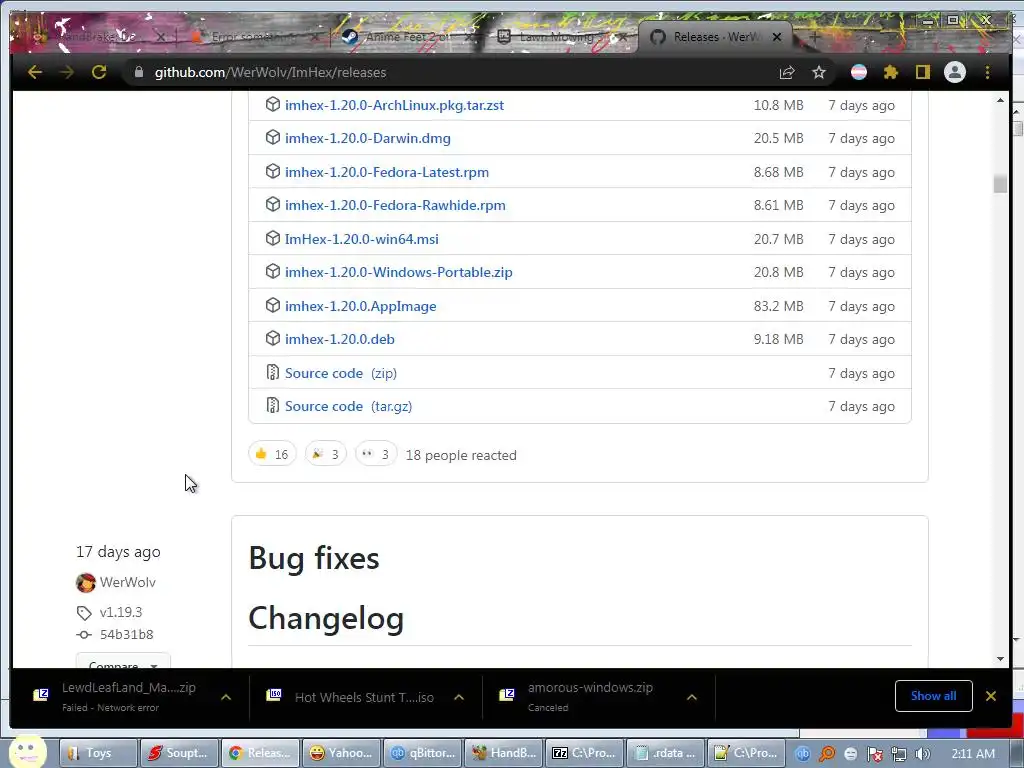Image resolution: width=1024 pixels, height=768 pixels.
Task: Toggle the party popper reaction with 3
Action: (325, 454)
